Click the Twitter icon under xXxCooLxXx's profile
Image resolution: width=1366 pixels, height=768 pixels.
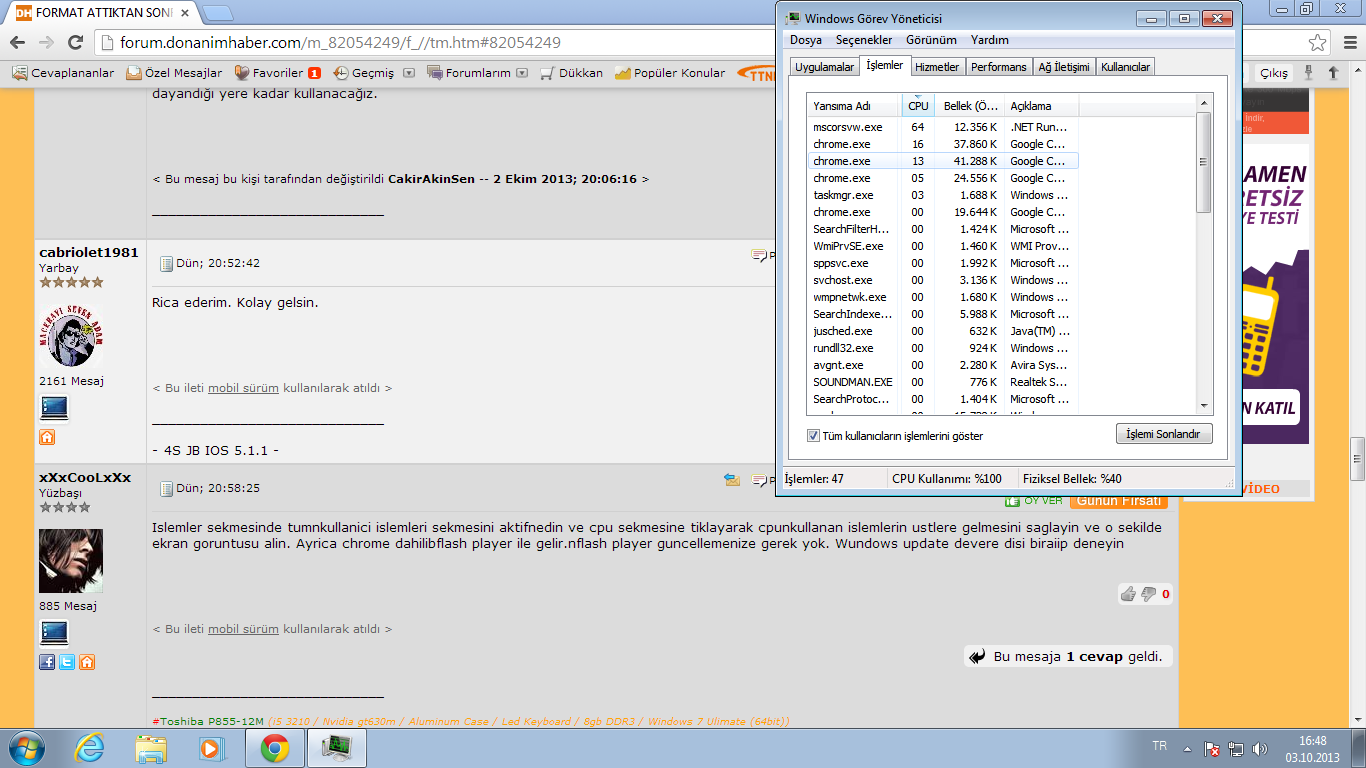click(x=67, y=662)
